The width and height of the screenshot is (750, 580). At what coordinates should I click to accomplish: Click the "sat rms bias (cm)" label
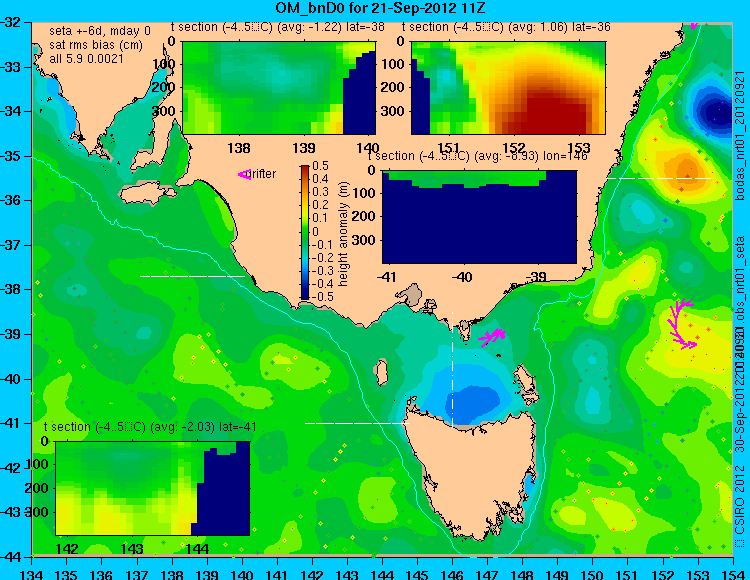pyautogui.click(x=96, y=45)
